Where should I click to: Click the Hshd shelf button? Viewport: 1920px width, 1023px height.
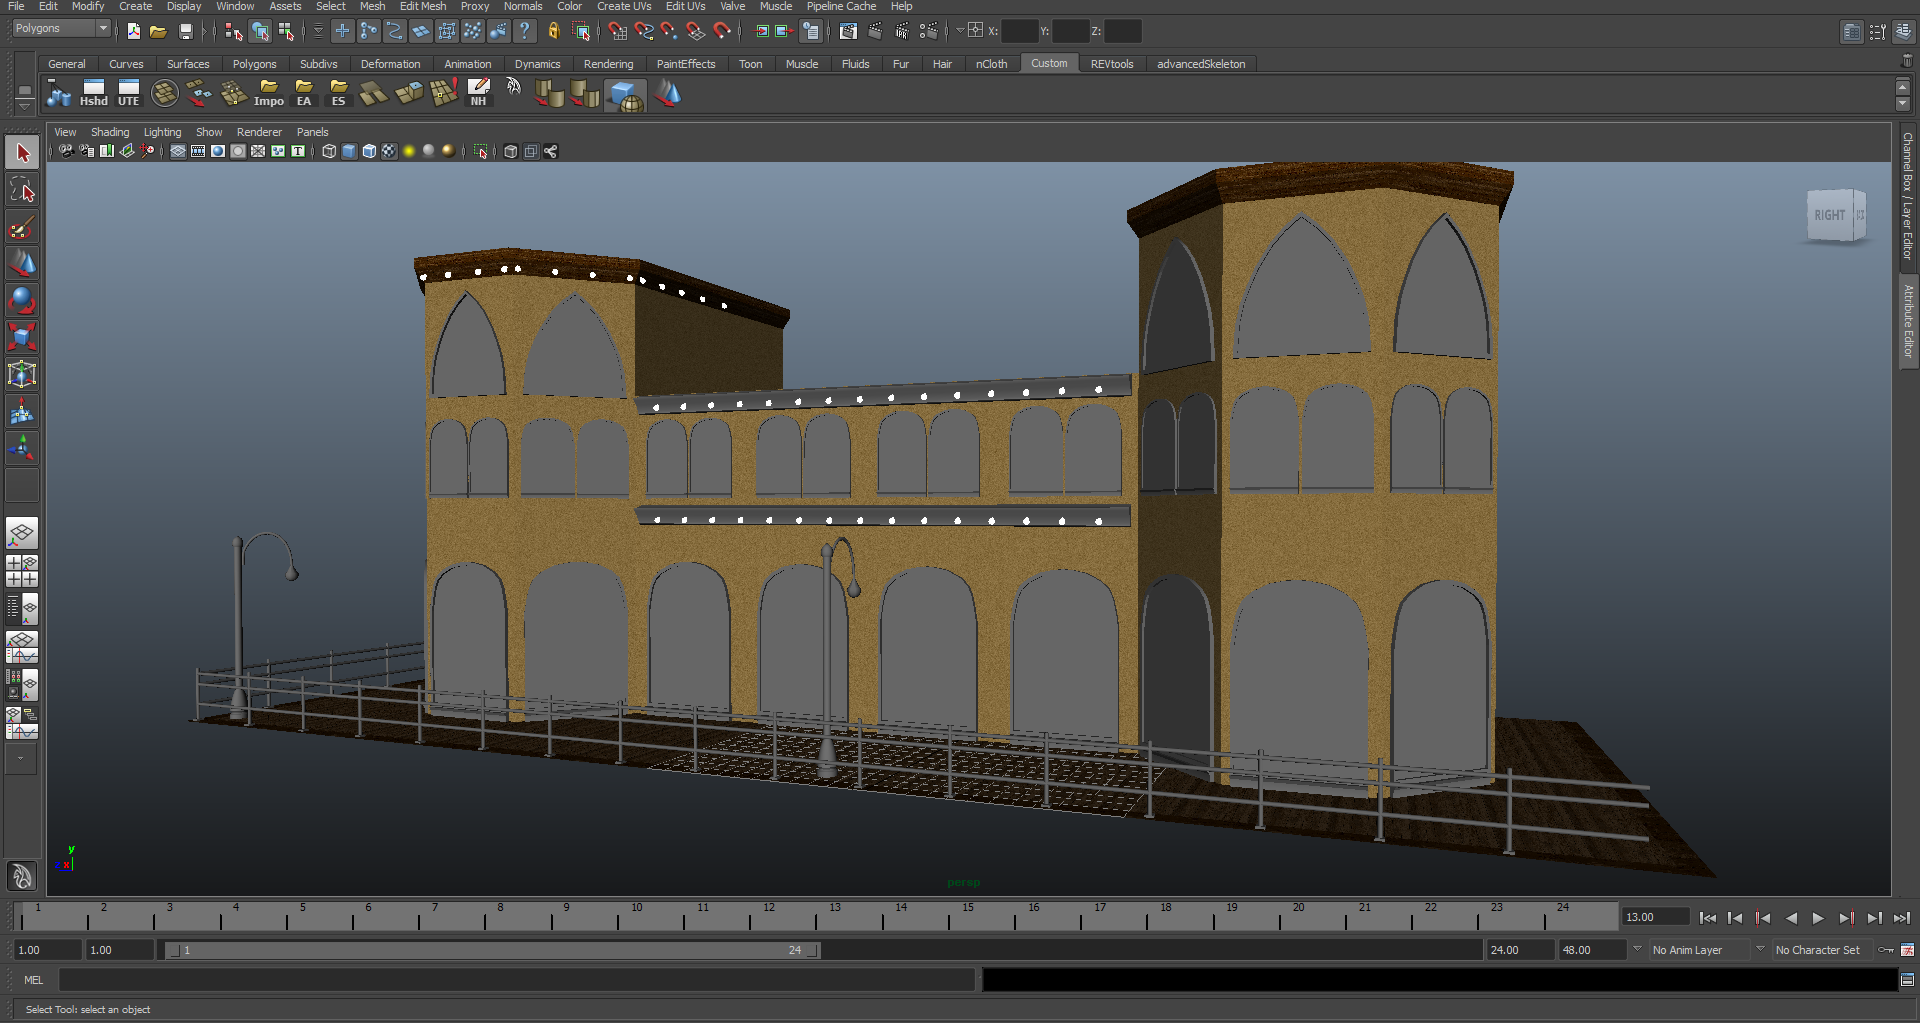coord(94,94)
